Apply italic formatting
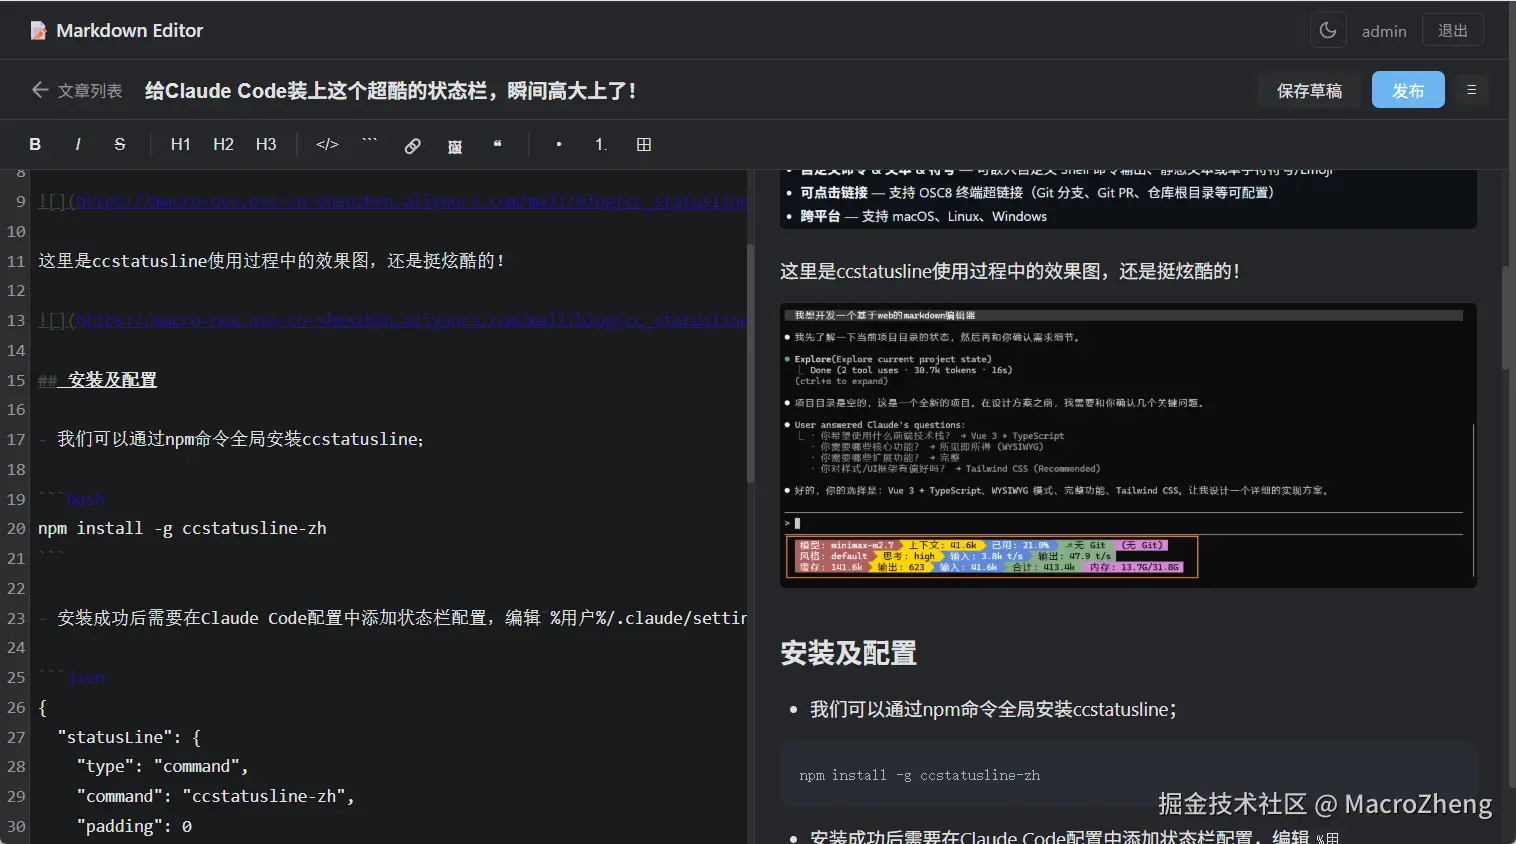This screenshot has width=1516, height=844. point(78,144)
